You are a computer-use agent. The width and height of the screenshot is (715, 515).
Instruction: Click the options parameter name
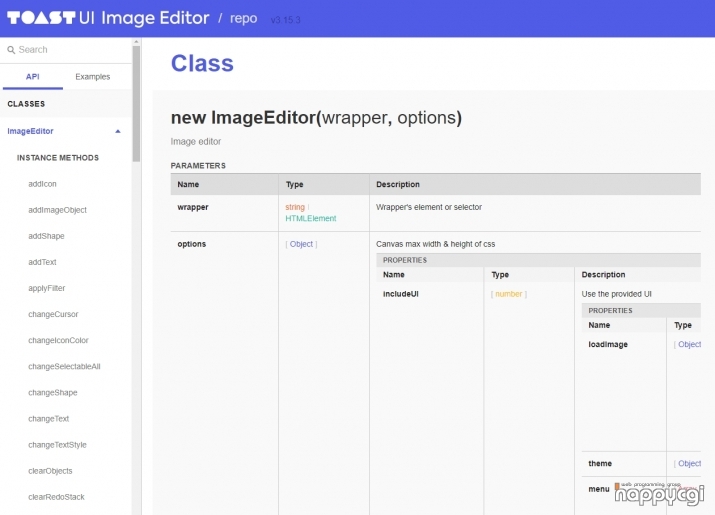point(192,244)
